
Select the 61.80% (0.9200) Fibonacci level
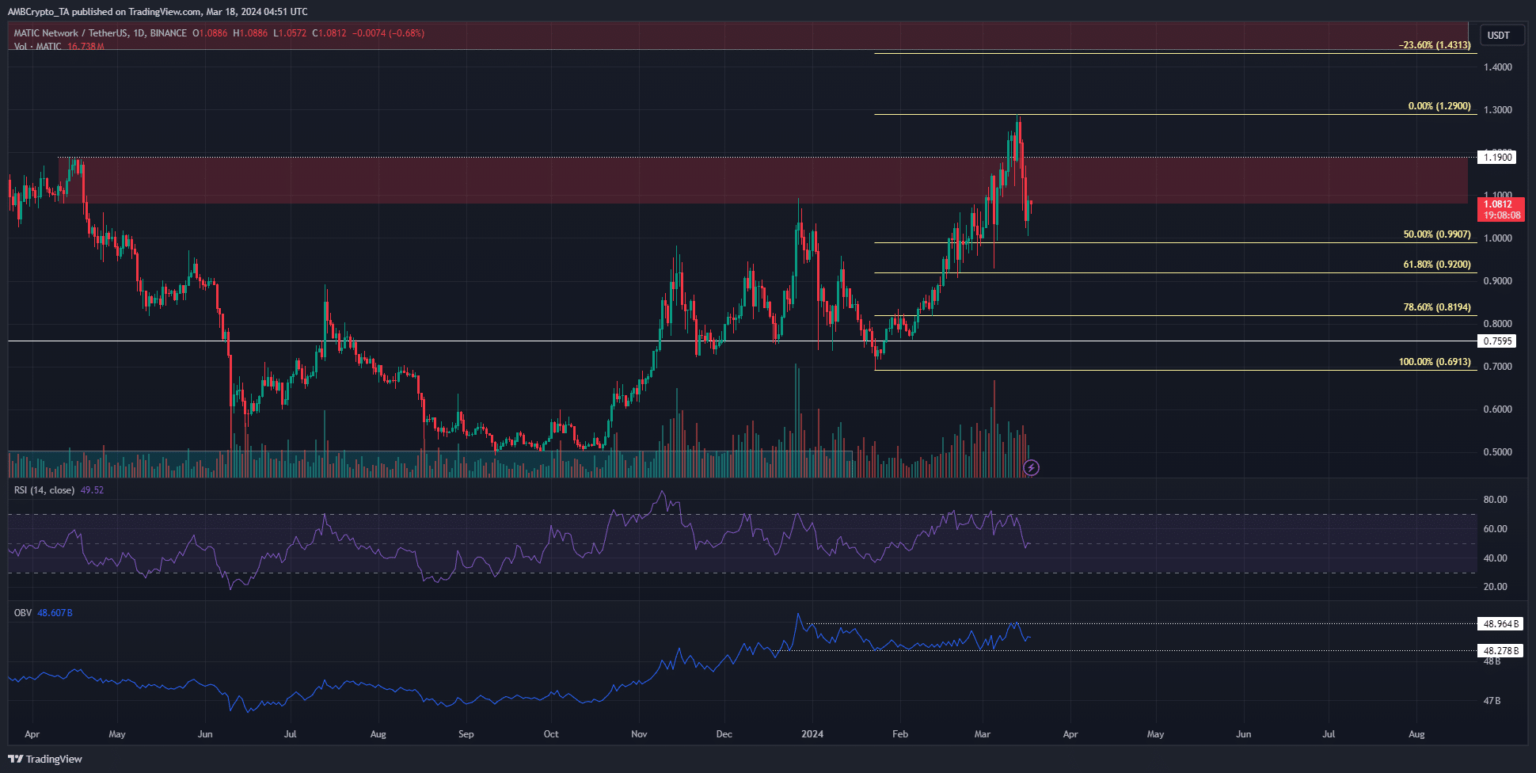coord(1439,266)
